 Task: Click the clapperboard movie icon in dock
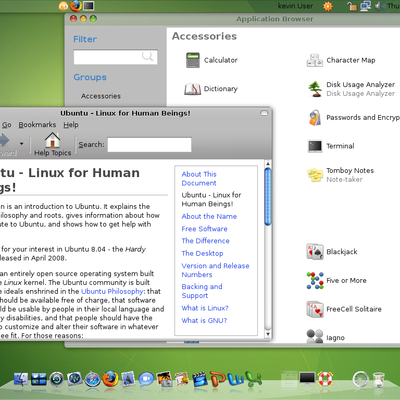pyautogui.click(x=200, y=379)
